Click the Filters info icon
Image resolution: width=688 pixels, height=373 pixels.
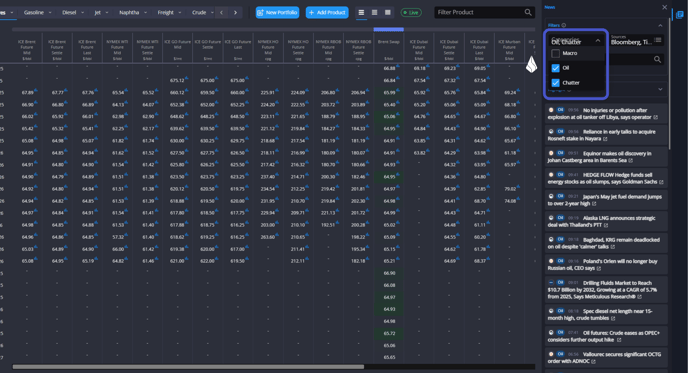564,25
